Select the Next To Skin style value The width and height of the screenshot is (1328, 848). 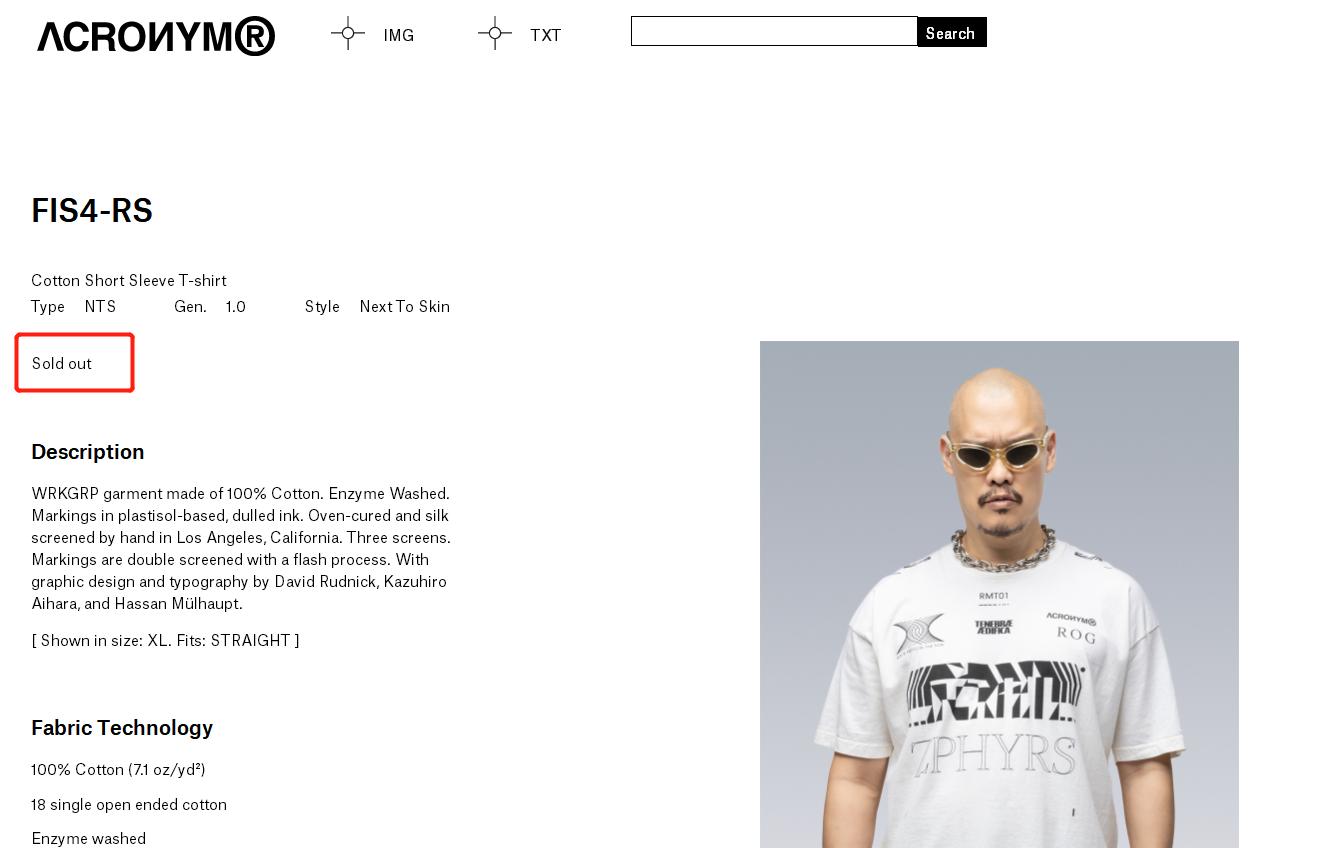(x=405, y=306)
